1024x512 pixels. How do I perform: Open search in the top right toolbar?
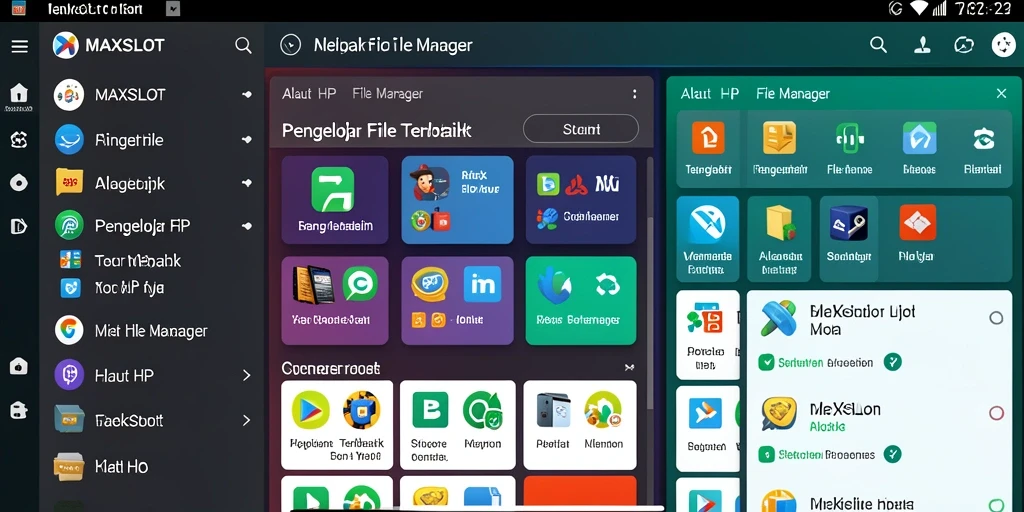[878, 44]
